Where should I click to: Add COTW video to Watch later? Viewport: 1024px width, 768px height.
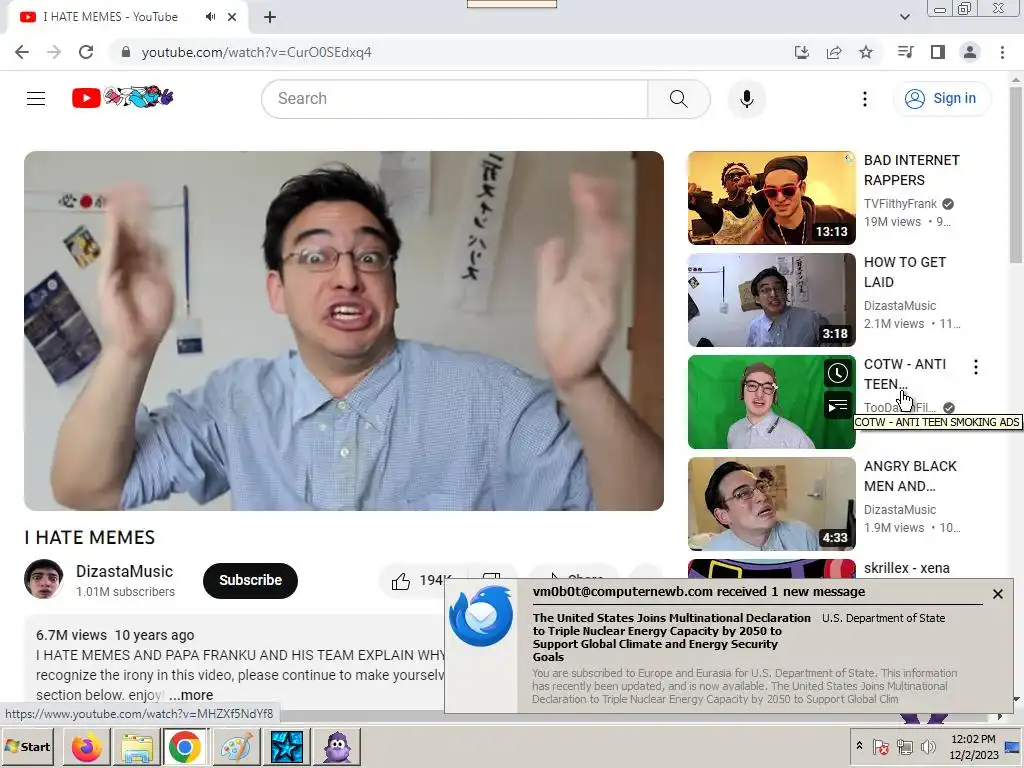click(838, 374)
